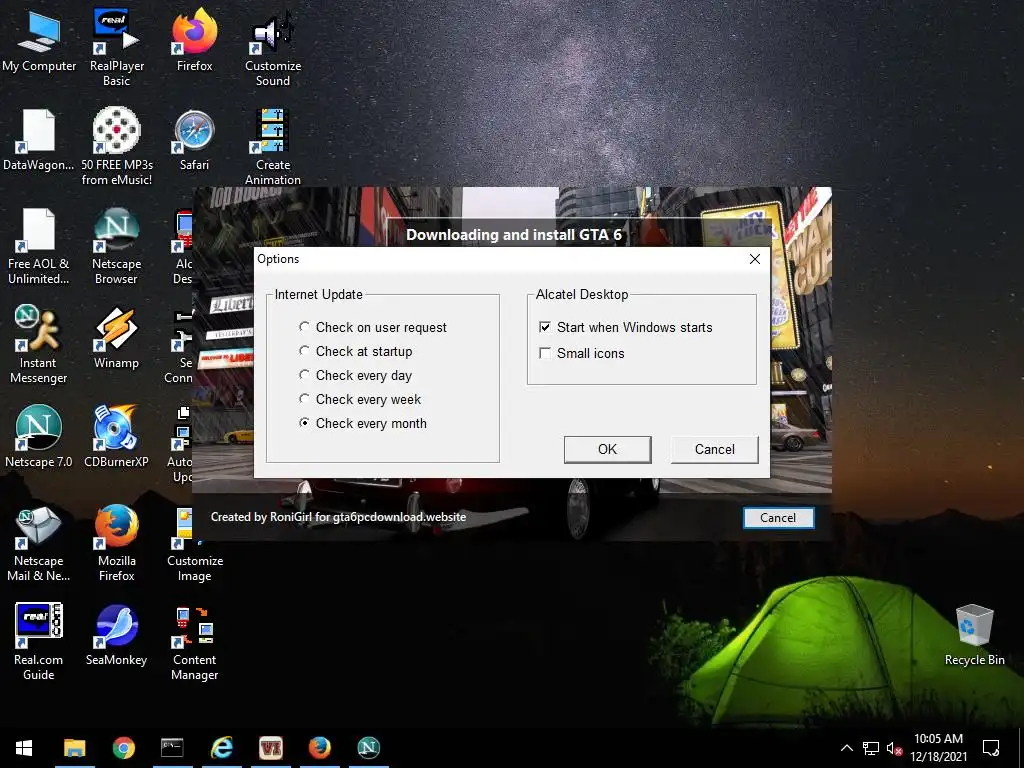Open the network status tray icon
Viewport: 1024px width, 768px height.
(x=871, y=748)
